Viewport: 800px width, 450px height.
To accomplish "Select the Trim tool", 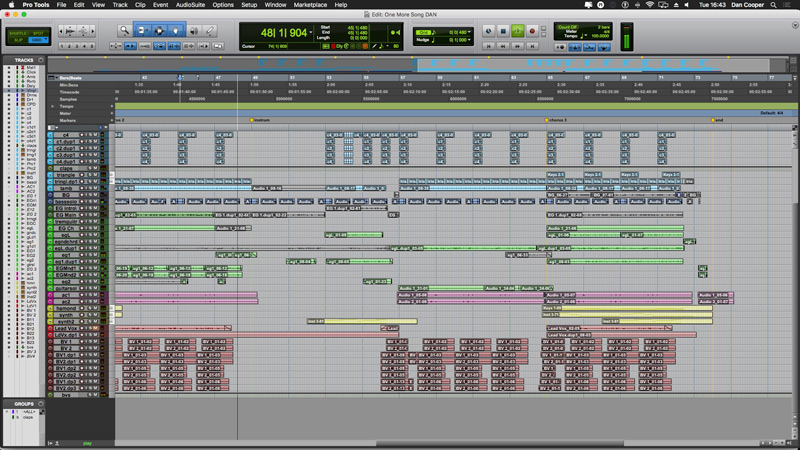I will (142, 31).
